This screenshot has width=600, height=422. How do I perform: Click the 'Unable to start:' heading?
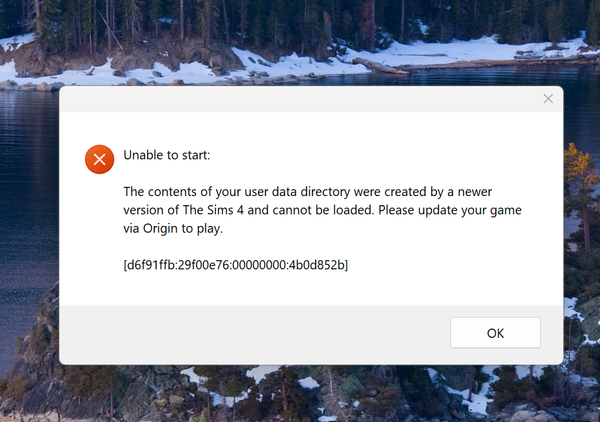click(x=167, y=155)
